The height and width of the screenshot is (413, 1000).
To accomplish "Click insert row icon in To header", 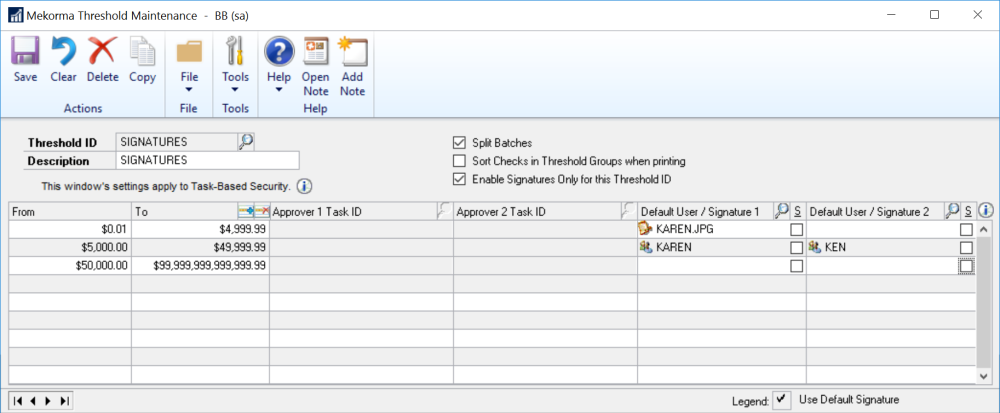I will (x=246, y=211).
